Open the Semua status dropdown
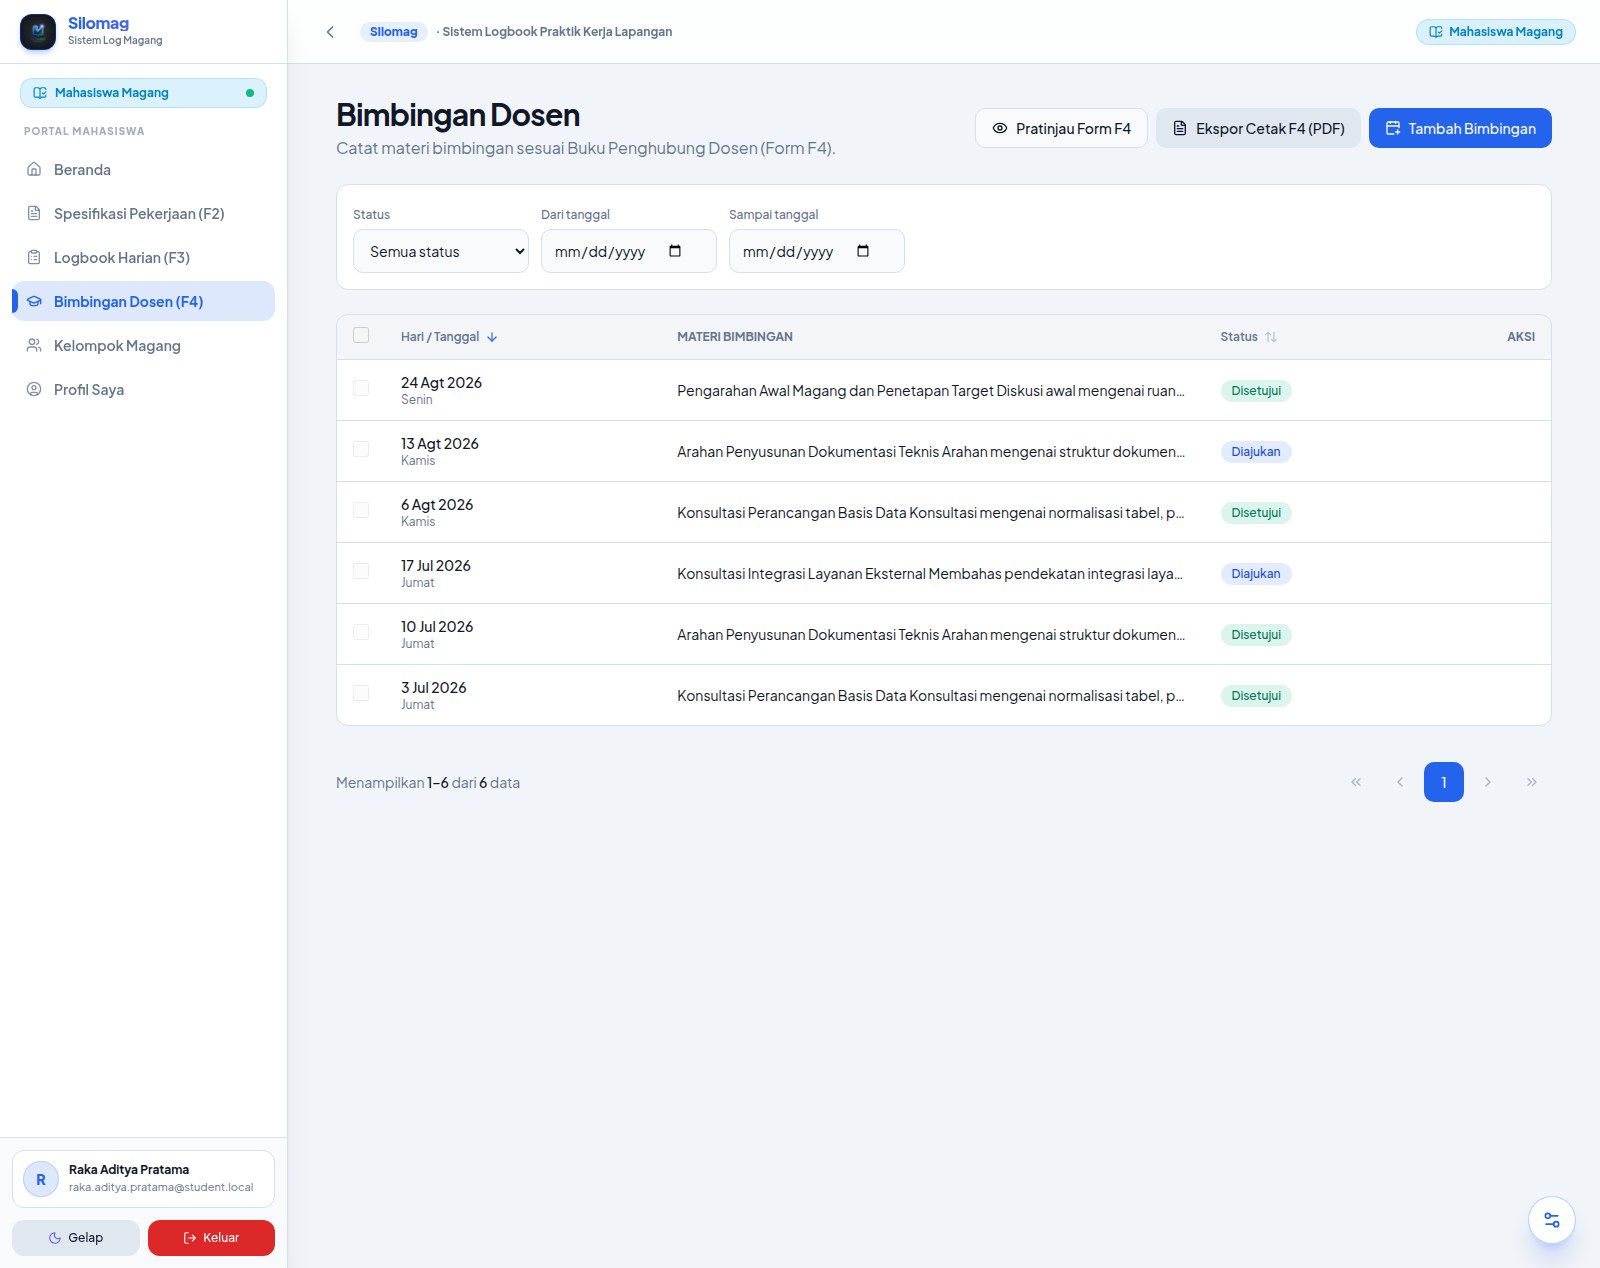This screenshot has width=1600, height=1268. coord(441,251)
